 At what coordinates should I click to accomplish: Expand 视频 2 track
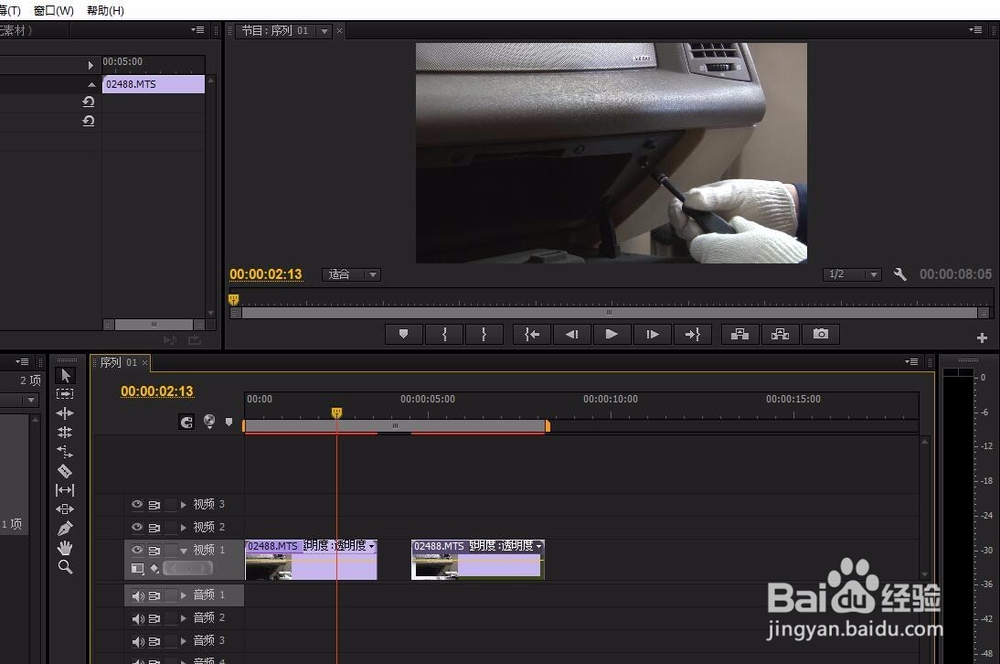pyautogui.click(x=184, y=528)
